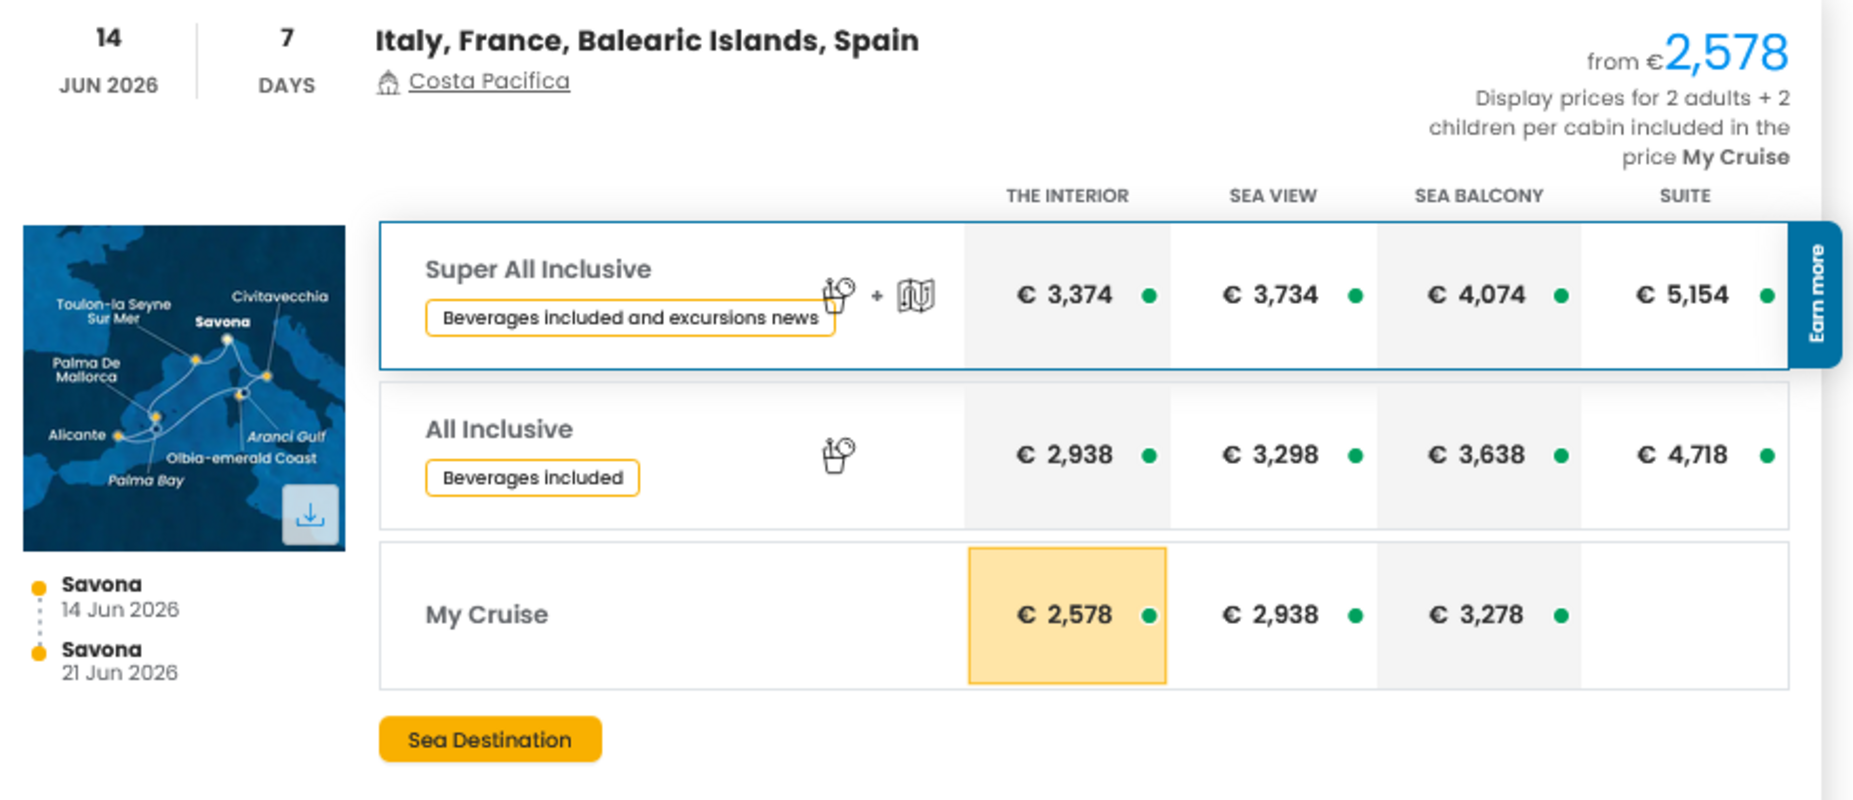Choose Super All Inclusive Suite price €5,154
Viewport: 1853px width, 800px height.
(1684, 295)
